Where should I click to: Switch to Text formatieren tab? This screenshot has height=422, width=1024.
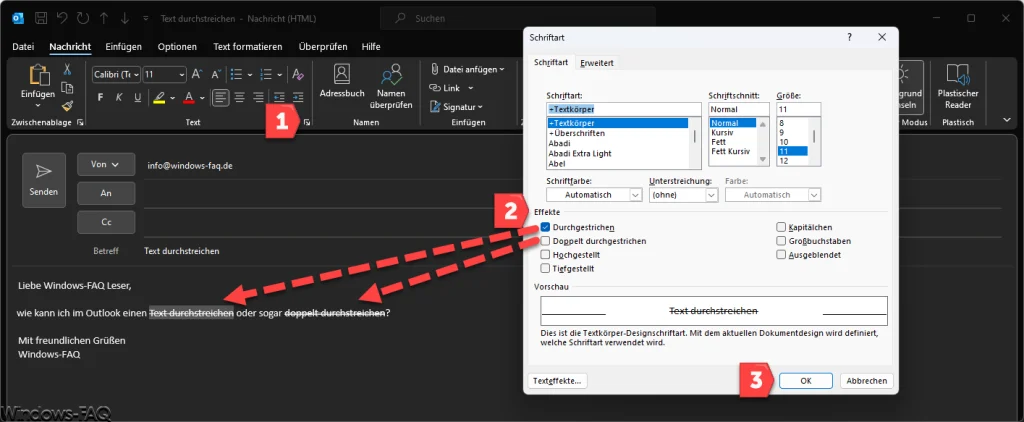pyautogui.click(x=248, y=47)
